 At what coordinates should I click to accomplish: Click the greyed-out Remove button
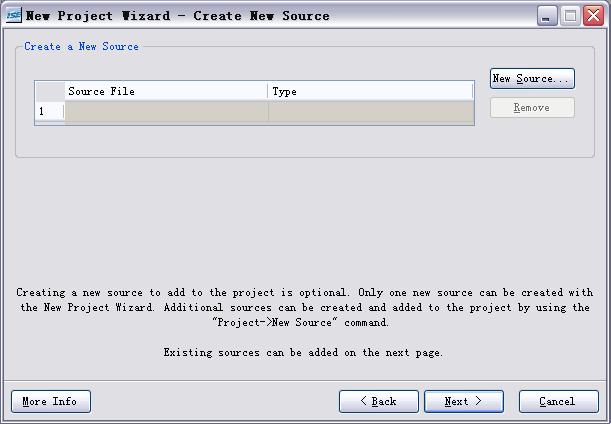[x=532, y=108]
